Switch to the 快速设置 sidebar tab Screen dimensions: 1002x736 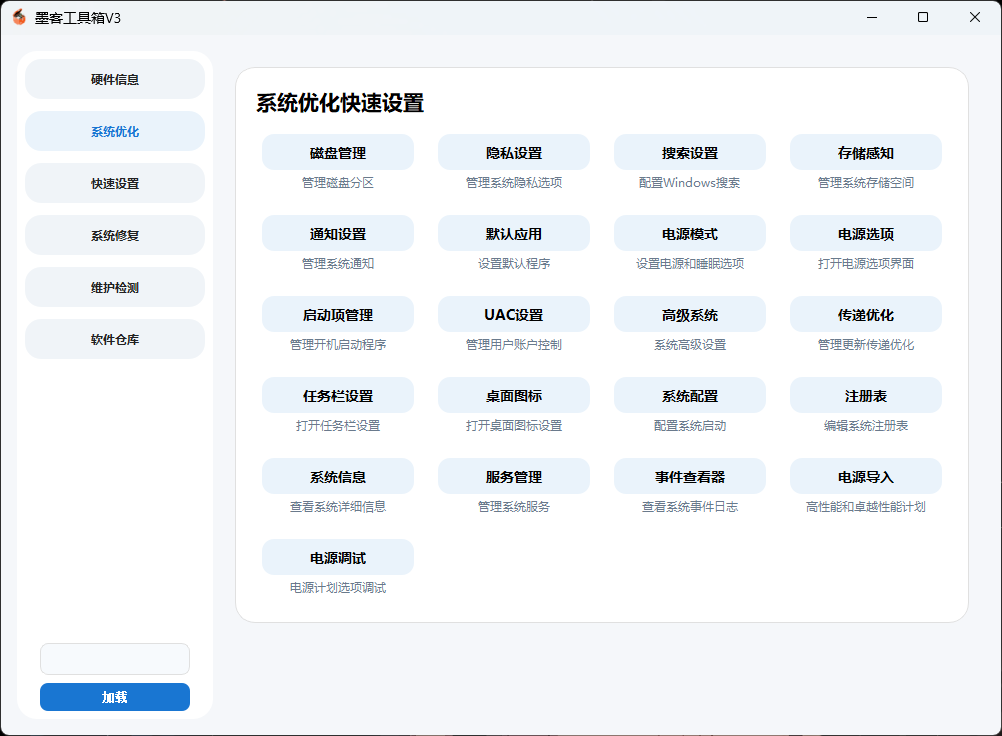(115, 183)
